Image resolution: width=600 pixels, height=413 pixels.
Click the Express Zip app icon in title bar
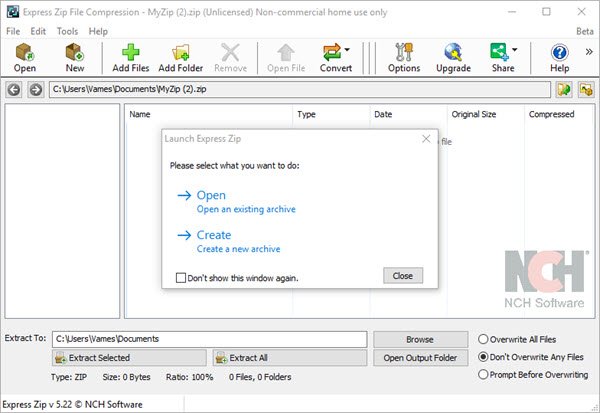point(13,12)
